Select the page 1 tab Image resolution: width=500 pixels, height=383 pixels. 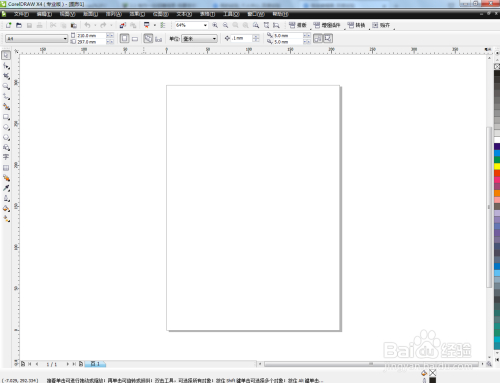tap(95, 364)
